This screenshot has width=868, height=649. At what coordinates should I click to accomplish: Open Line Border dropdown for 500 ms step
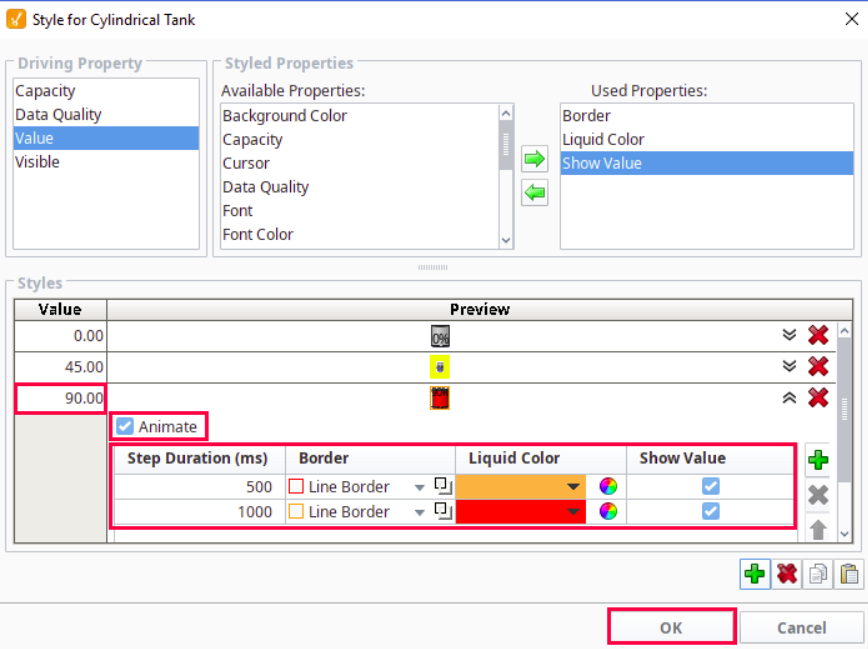coord(420,487)
